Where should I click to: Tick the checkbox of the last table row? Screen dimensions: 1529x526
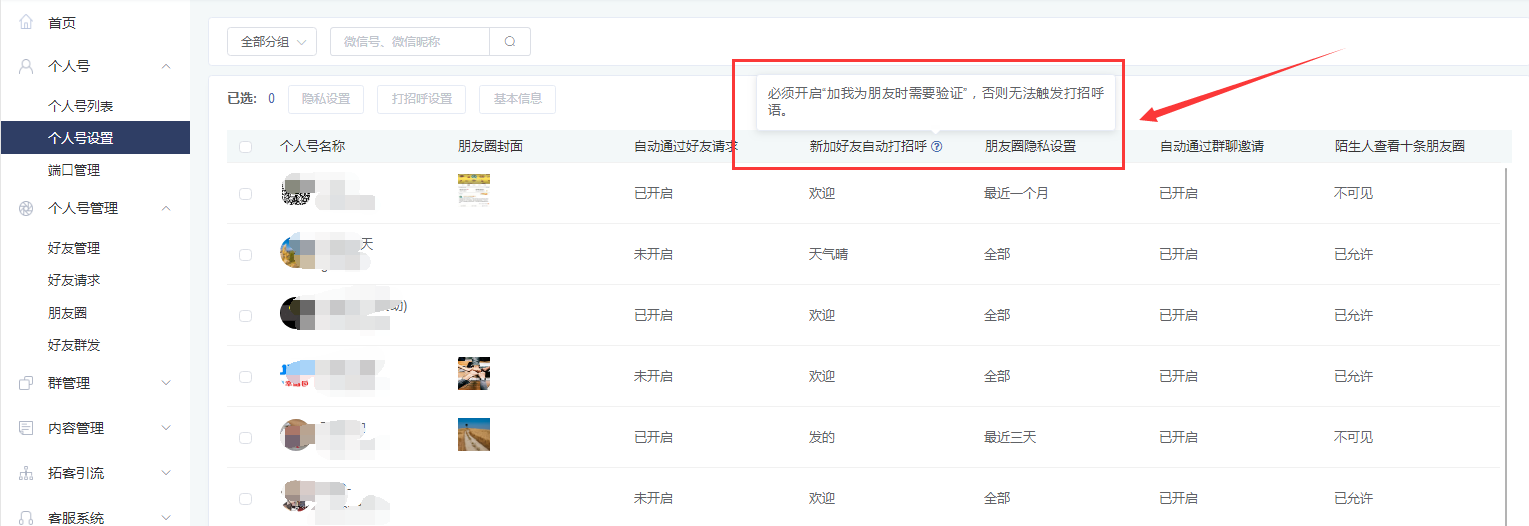(246, 499)
